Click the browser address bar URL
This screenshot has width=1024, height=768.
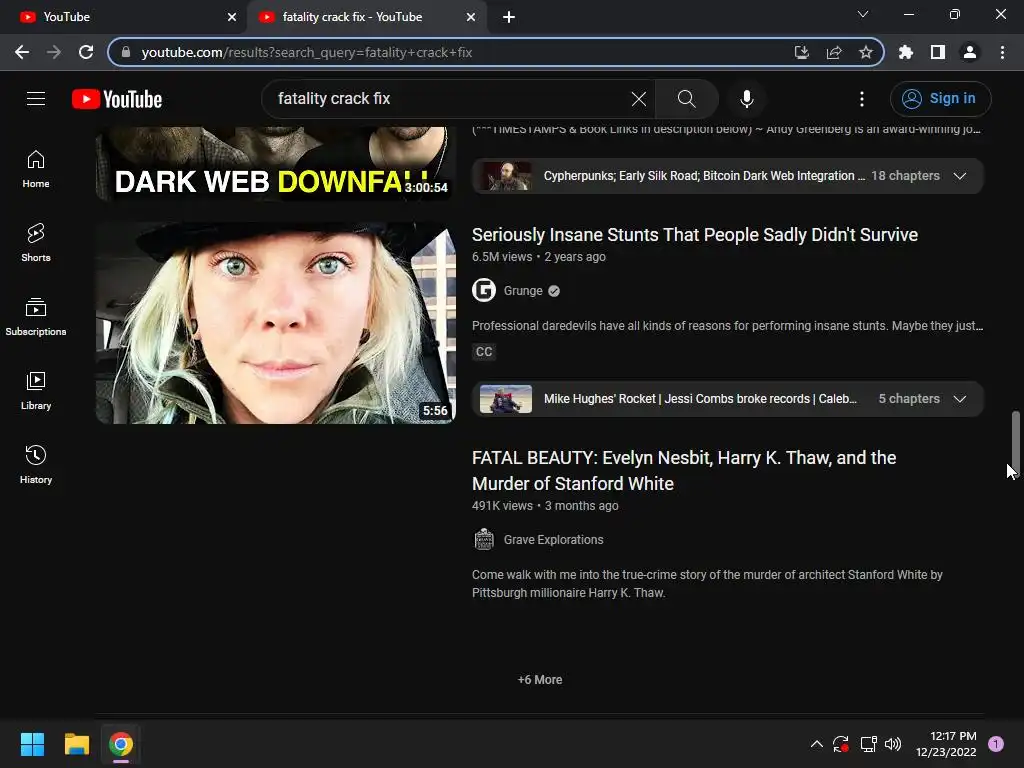(307, 52)
